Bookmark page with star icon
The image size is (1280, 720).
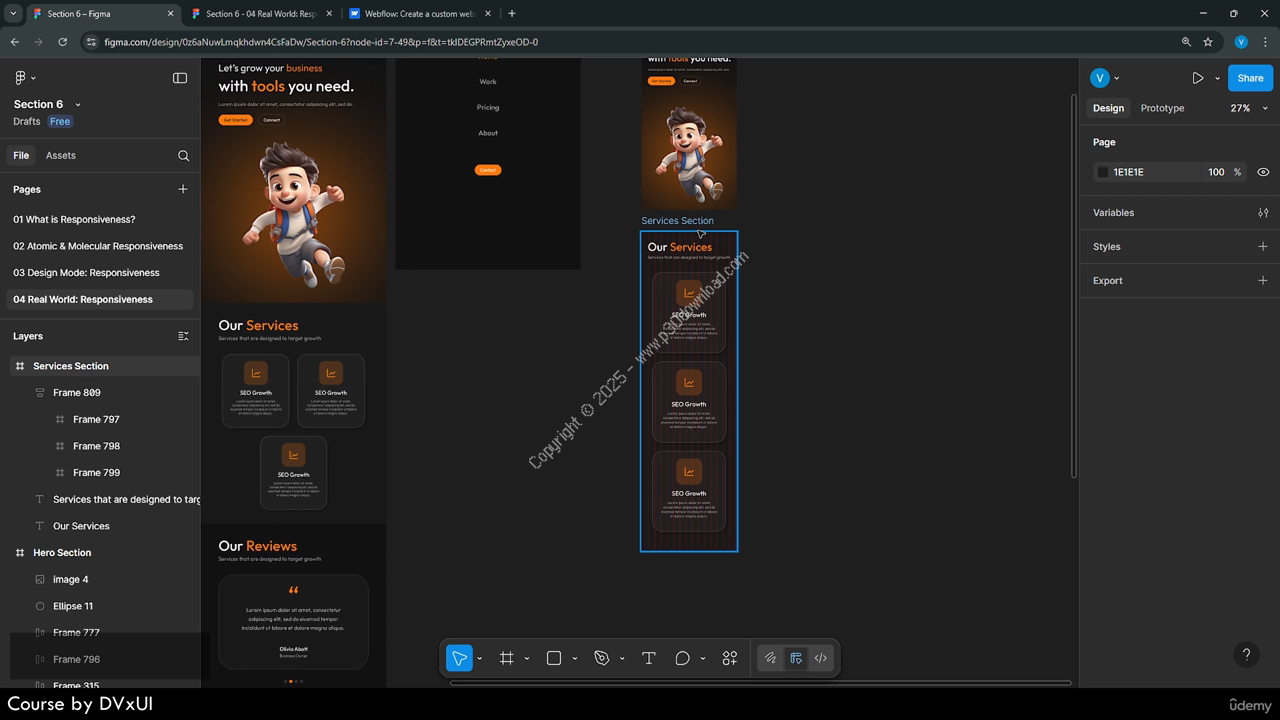tap(1208, 42)
